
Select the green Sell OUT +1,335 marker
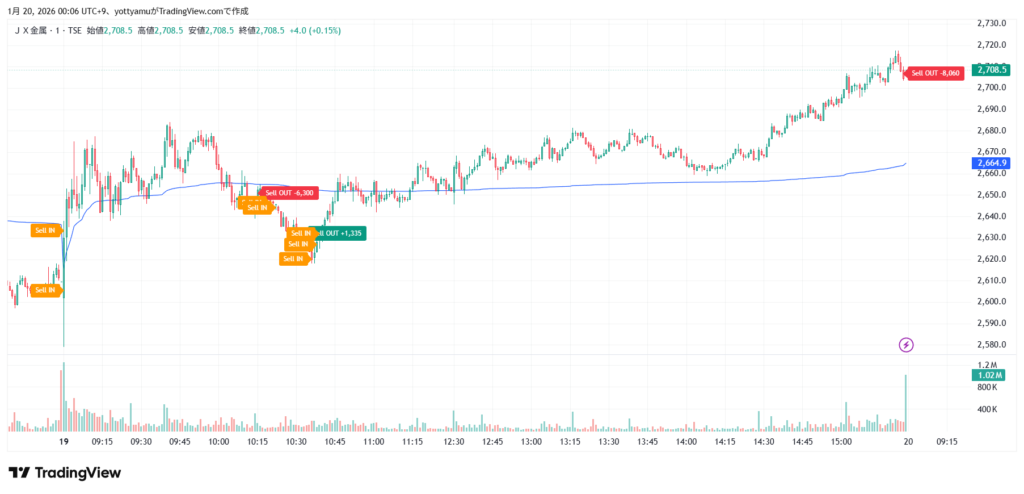pos(340,233)
